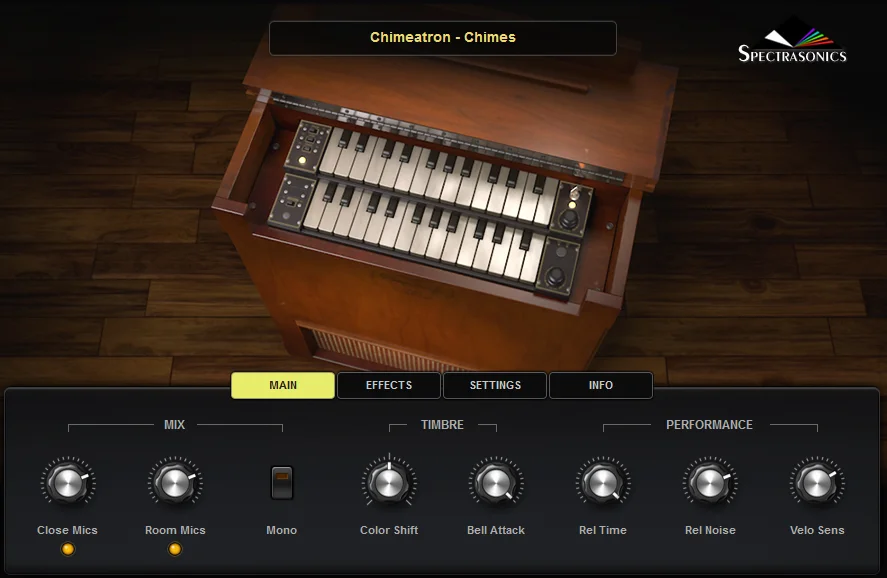Click the Rel Noise label
This screenshot has width=887, height=578.
click(710, 530)
